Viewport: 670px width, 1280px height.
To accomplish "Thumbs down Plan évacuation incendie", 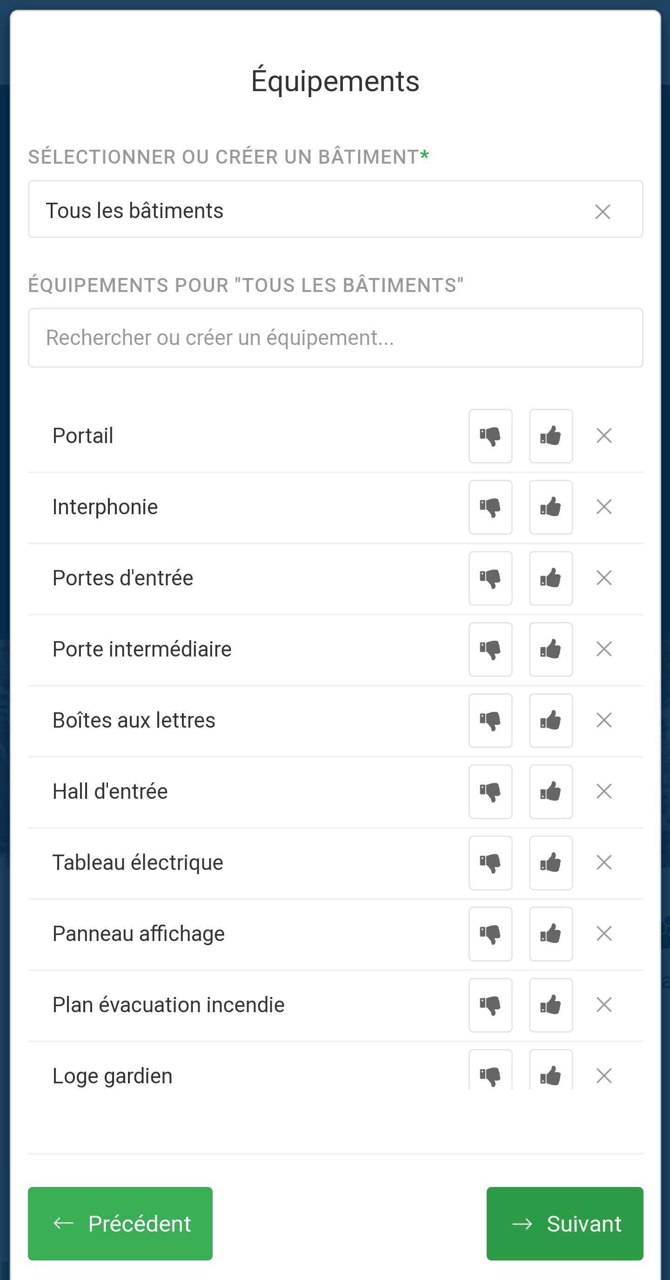I will pos(490,1004).
